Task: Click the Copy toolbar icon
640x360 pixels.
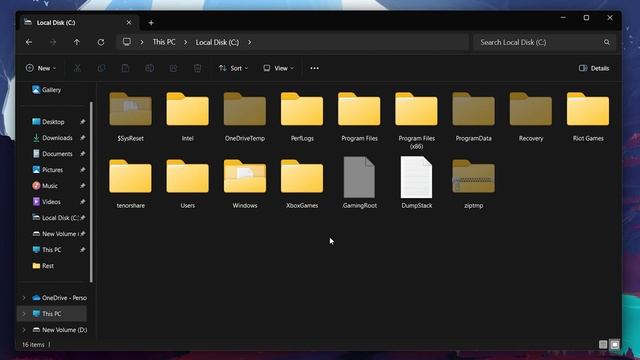Action: (101, 68)
